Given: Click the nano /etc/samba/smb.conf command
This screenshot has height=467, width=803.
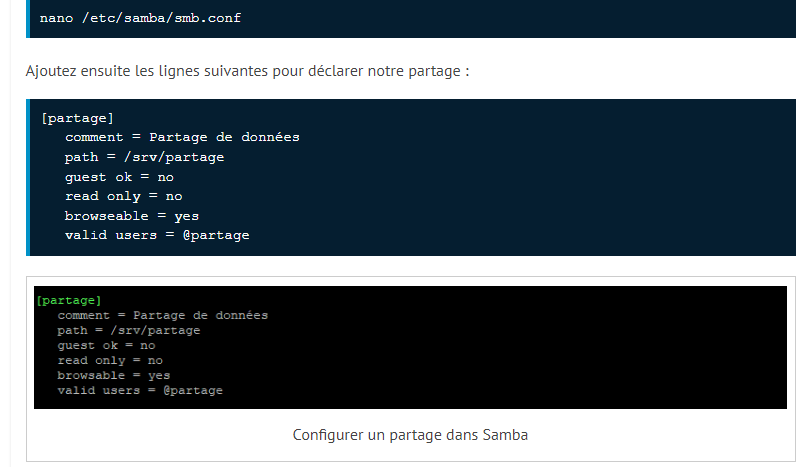Looking at the screenshot, I should pyautogui.click(x=140, y=18).
